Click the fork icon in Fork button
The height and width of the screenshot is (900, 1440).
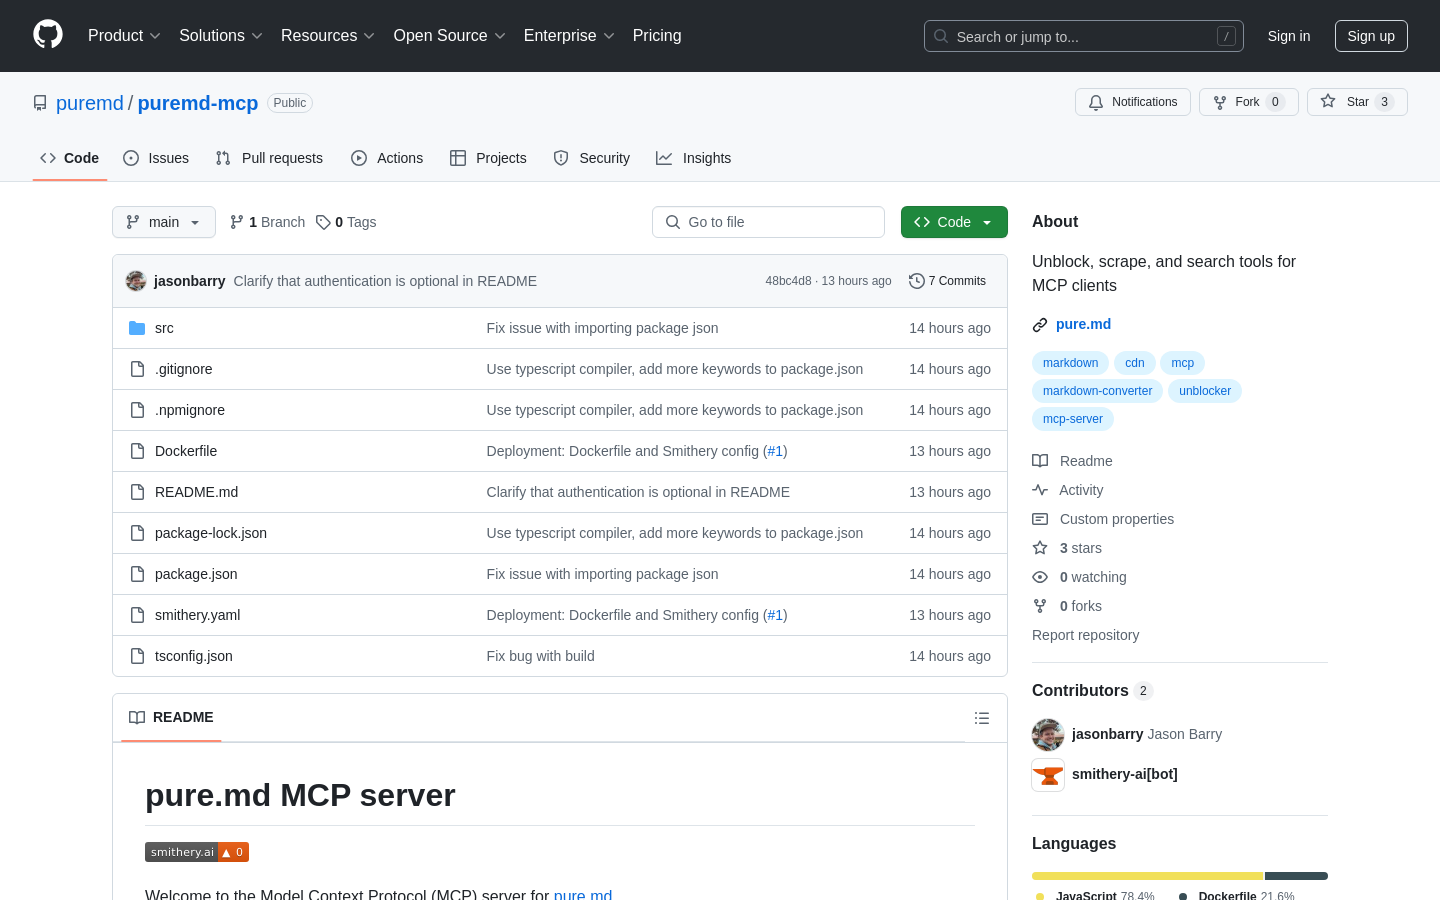click(1220, 102)
